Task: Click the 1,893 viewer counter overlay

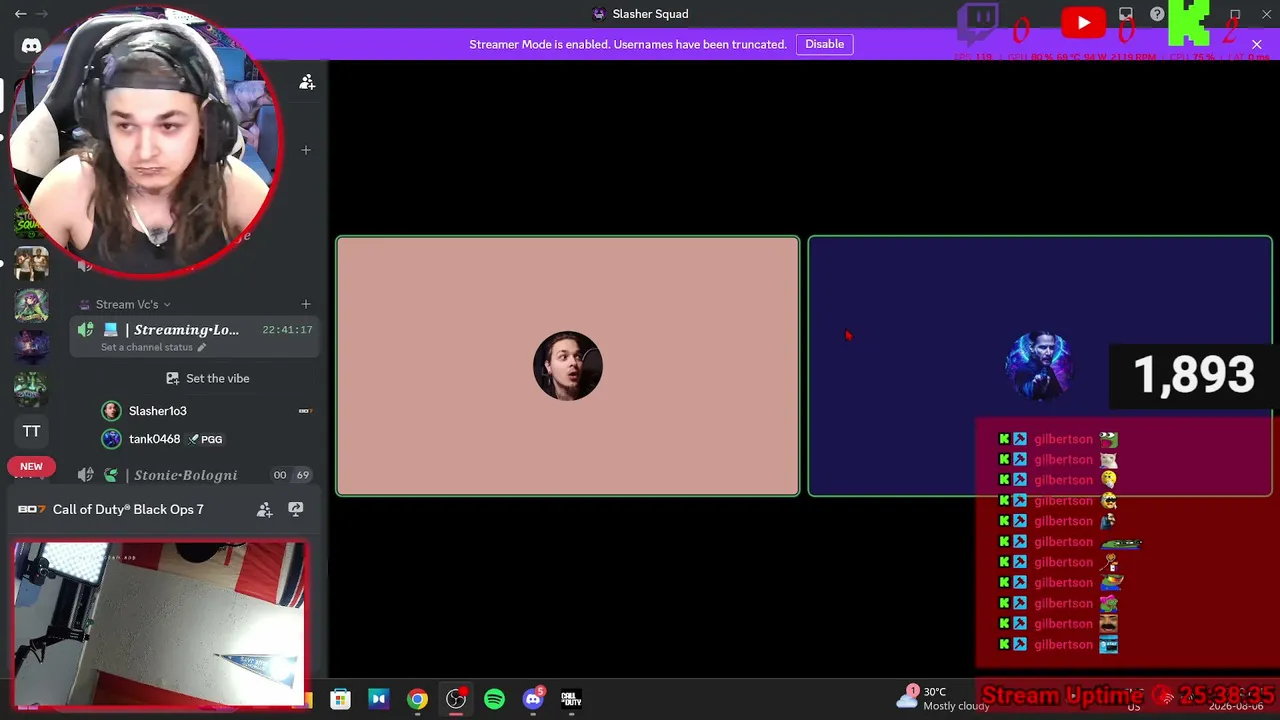Action: (1193, 376)
